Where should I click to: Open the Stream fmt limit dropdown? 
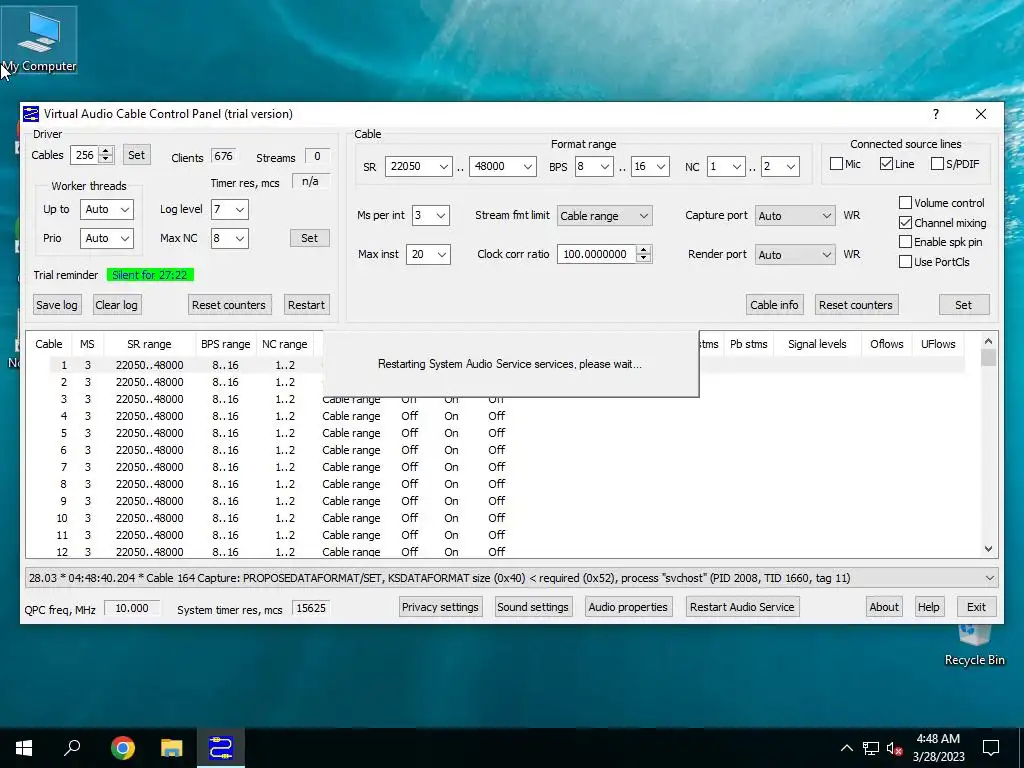604,216
